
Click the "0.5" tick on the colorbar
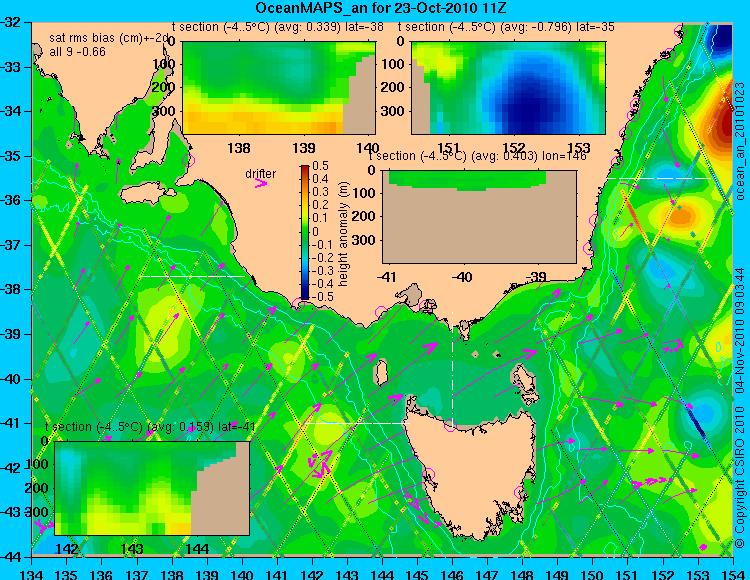pos(320,166)
